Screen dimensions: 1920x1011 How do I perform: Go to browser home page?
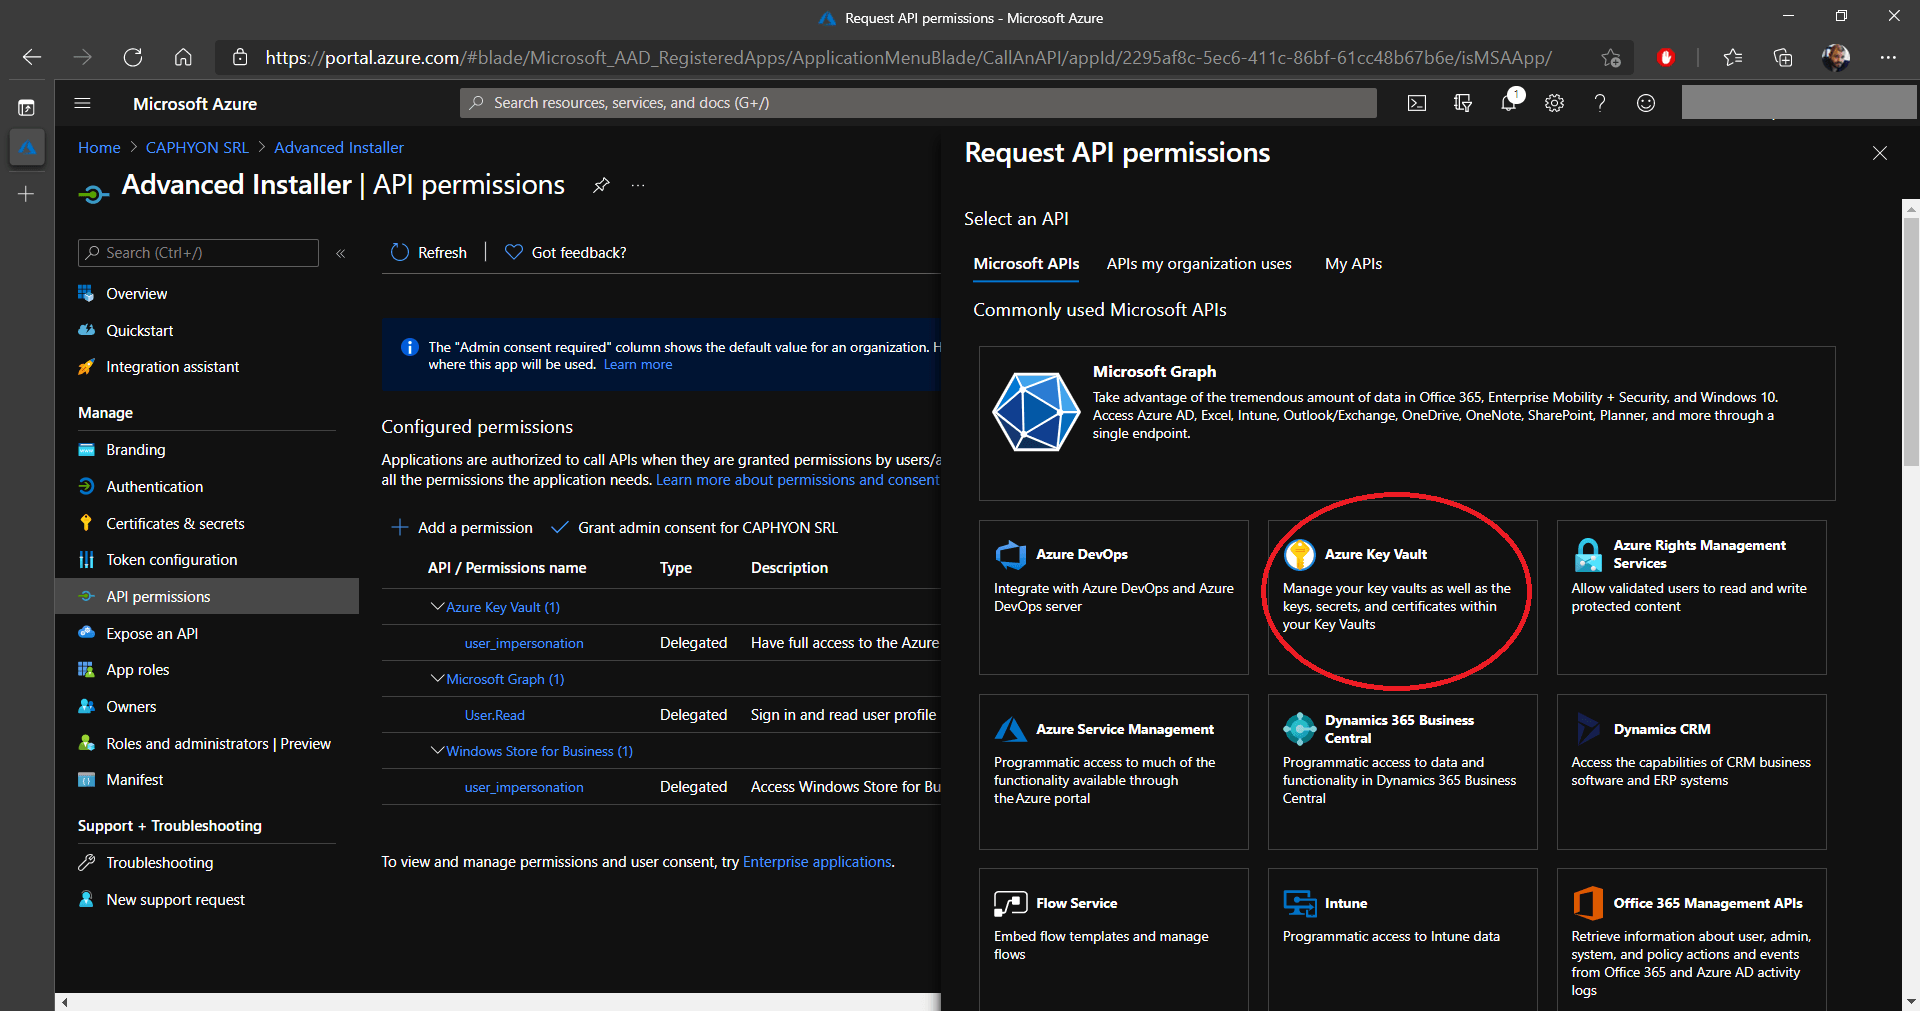[x=183, y=57]
